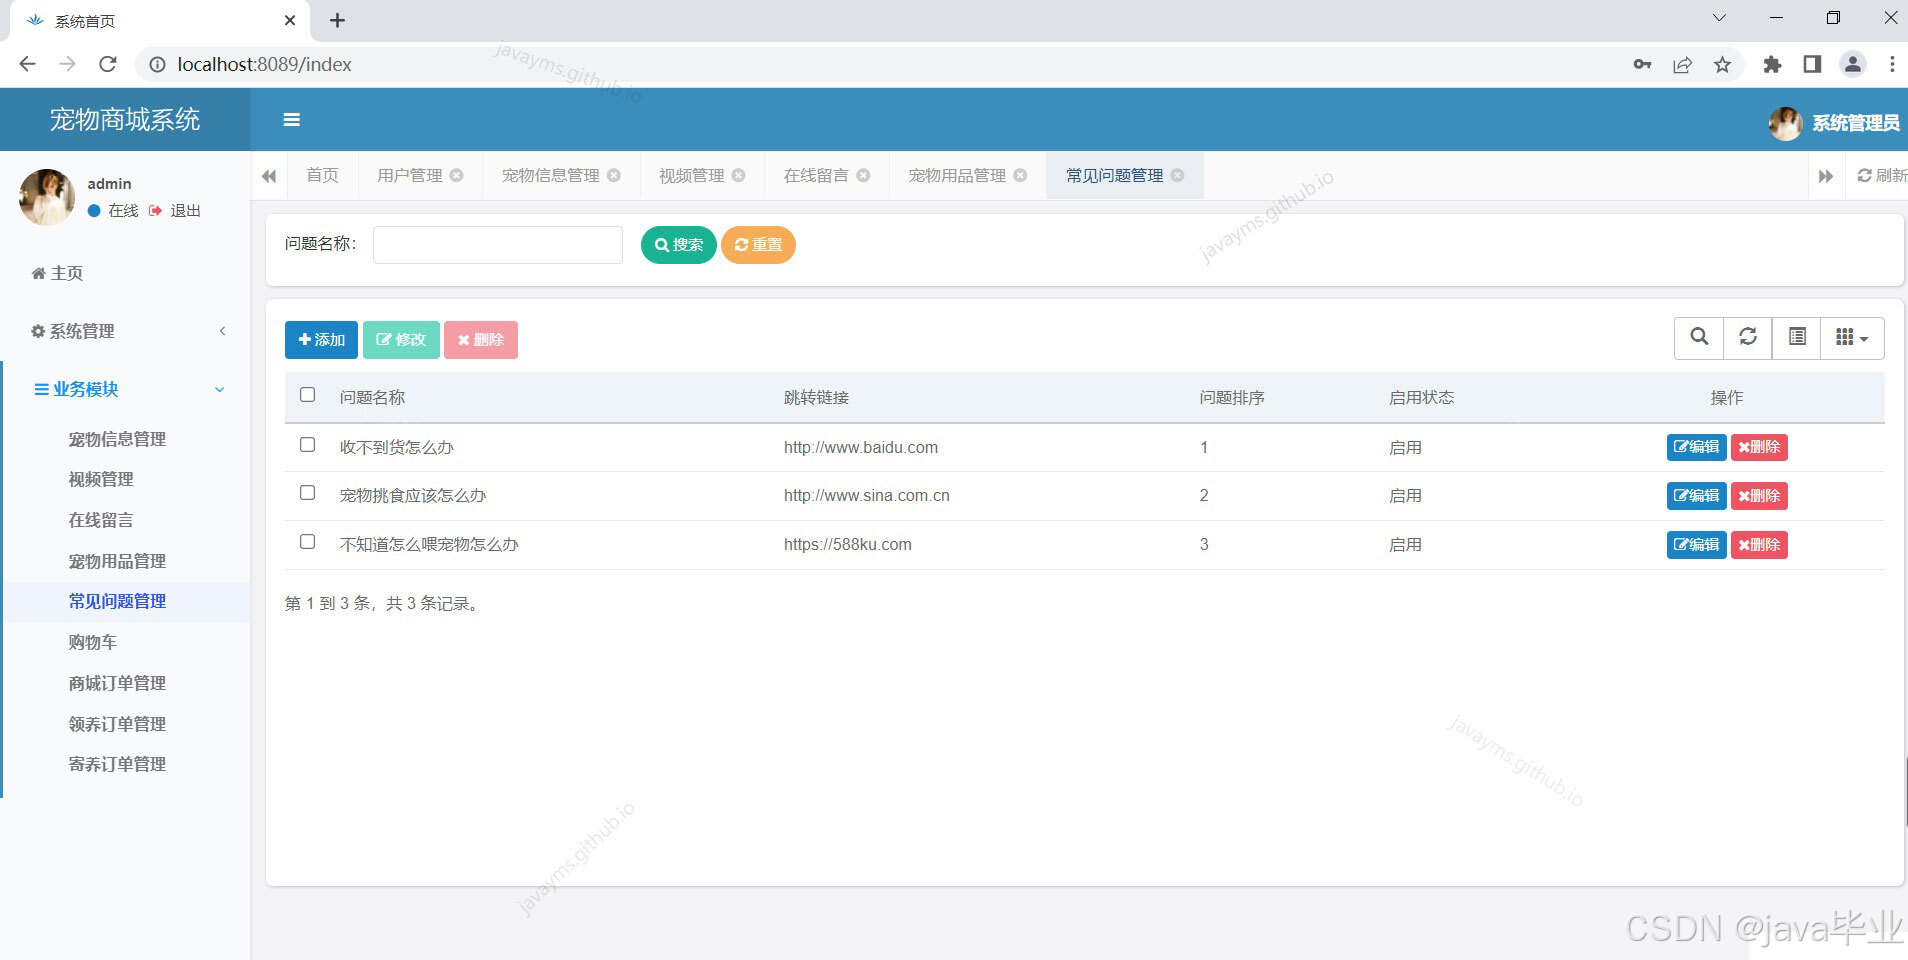Viewport: 1908px width, 960px height.
Task: Click the orange 重置 button
Action: [x=758, y=245]
